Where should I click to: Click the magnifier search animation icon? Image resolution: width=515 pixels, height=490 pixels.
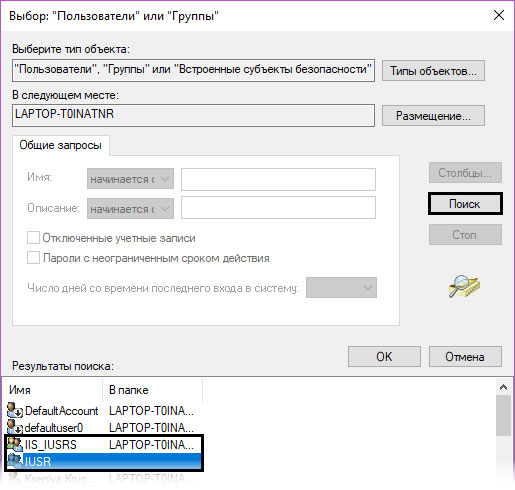(x=464, y=286)
